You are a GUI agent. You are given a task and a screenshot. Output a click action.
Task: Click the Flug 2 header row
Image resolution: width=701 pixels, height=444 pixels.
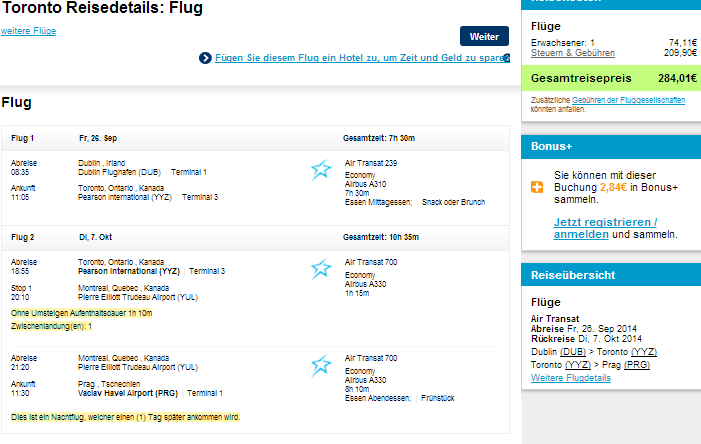point(255,237)
